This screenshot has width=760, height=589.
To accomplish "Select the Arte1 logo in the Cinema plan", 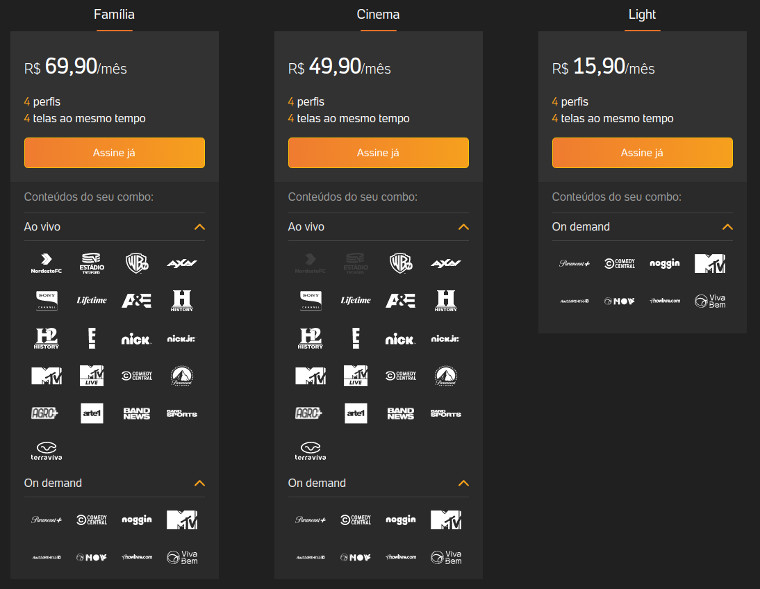I will (x=356, y=413).
